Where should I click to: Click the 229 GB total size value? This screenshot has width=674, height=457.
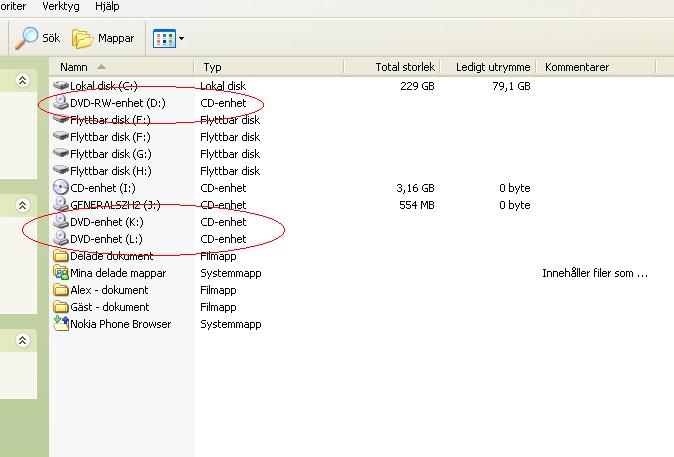pos(417,86)
